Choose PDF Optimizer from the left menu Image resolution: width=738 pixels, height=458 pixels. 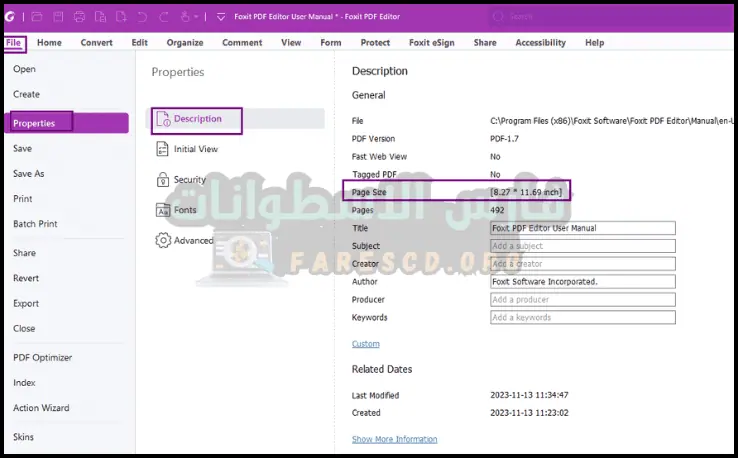(42, 357)
